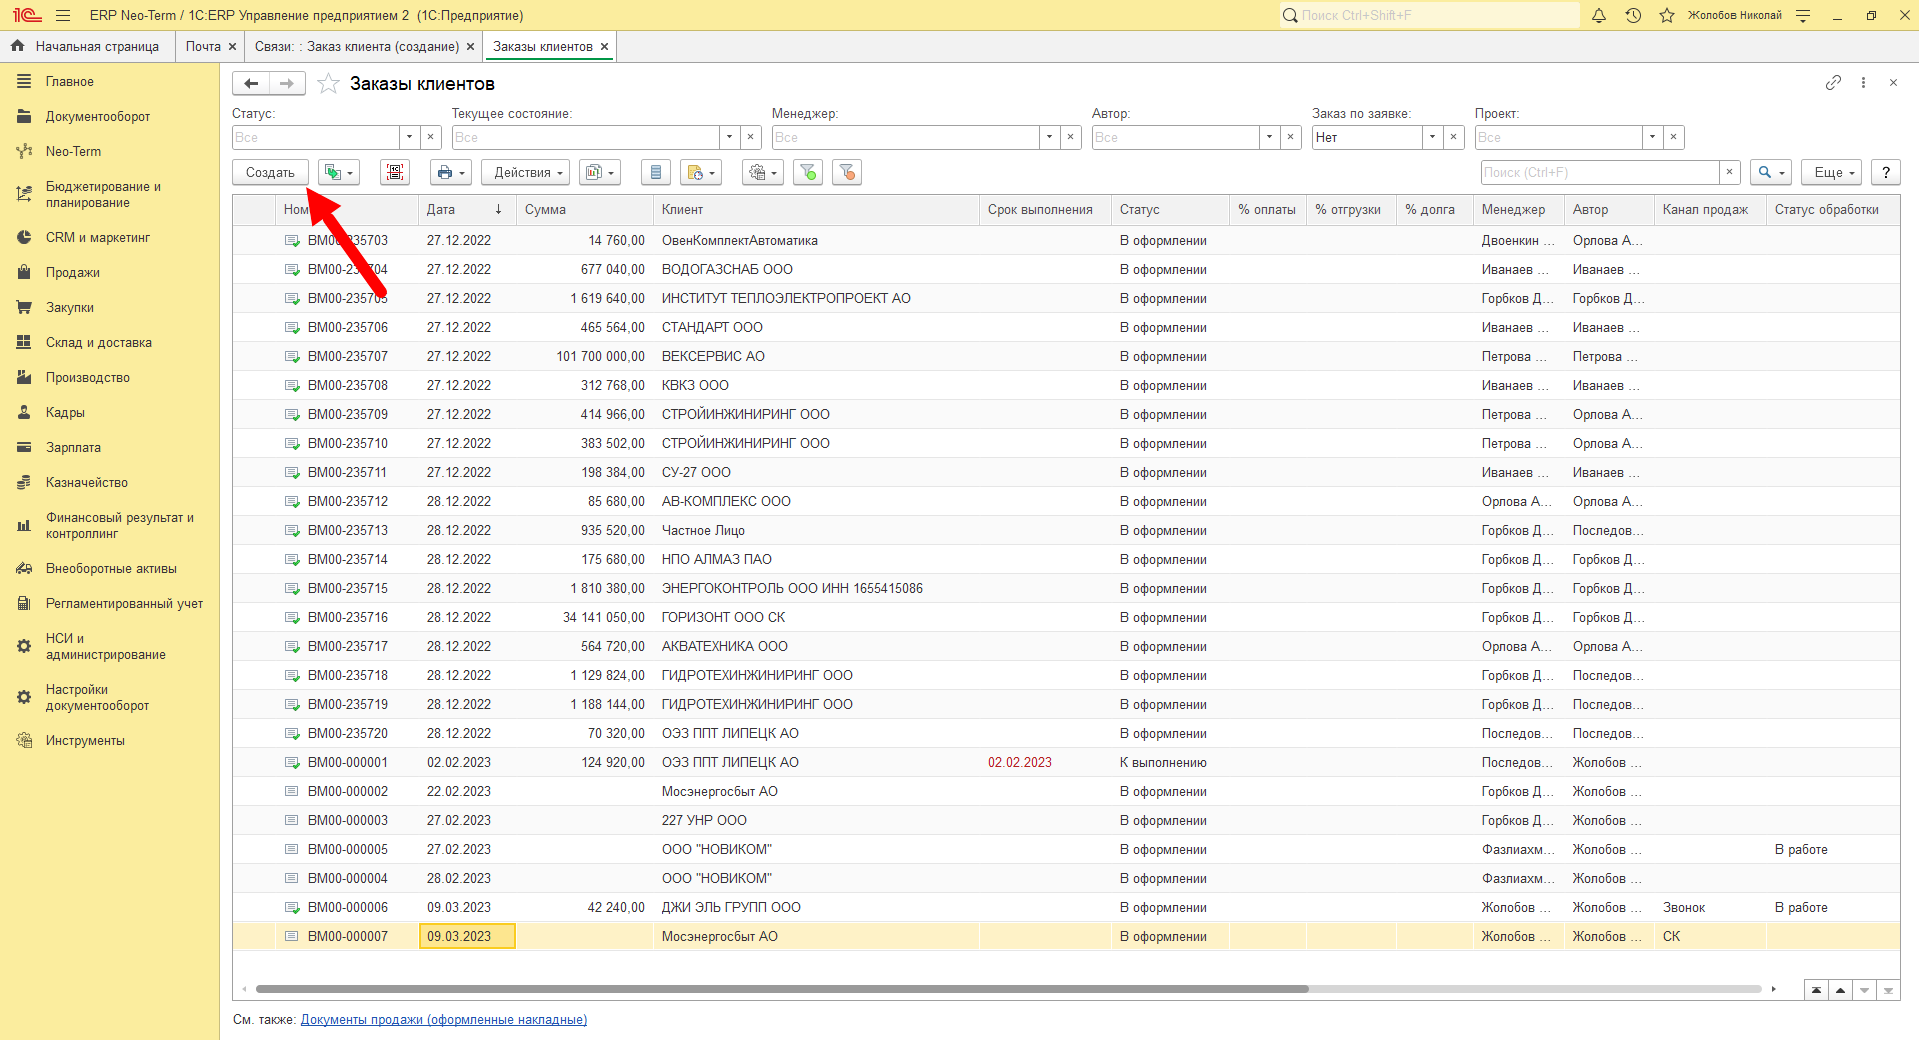1919x1040 pixels.
Task: Open the reports icon dropdown
Action: point(600,172)
